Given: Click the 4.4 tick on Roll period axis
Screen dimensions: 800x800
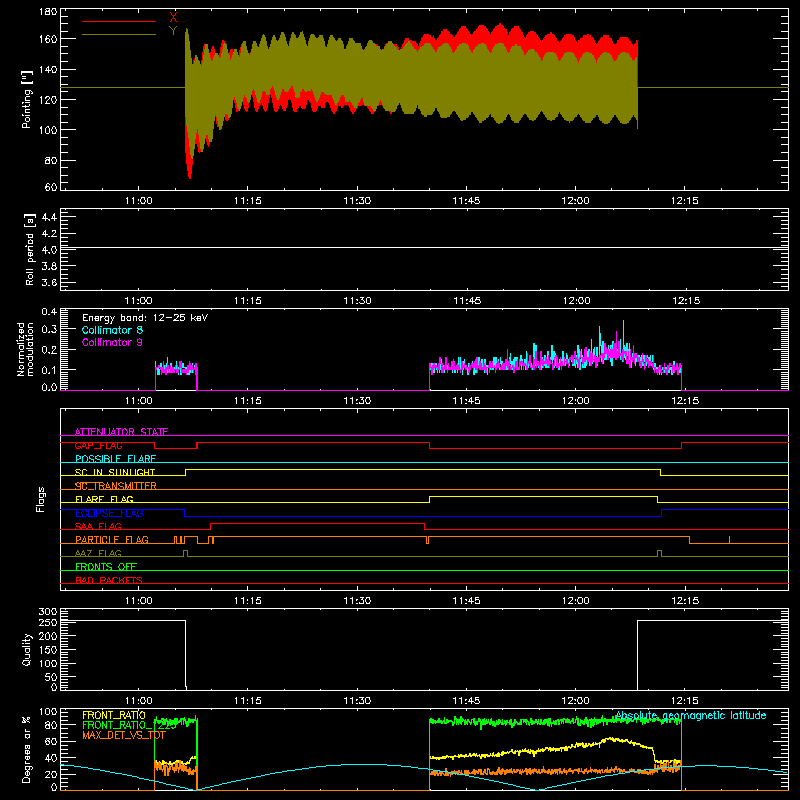Looking at the screenshot, I should [49, 217].
